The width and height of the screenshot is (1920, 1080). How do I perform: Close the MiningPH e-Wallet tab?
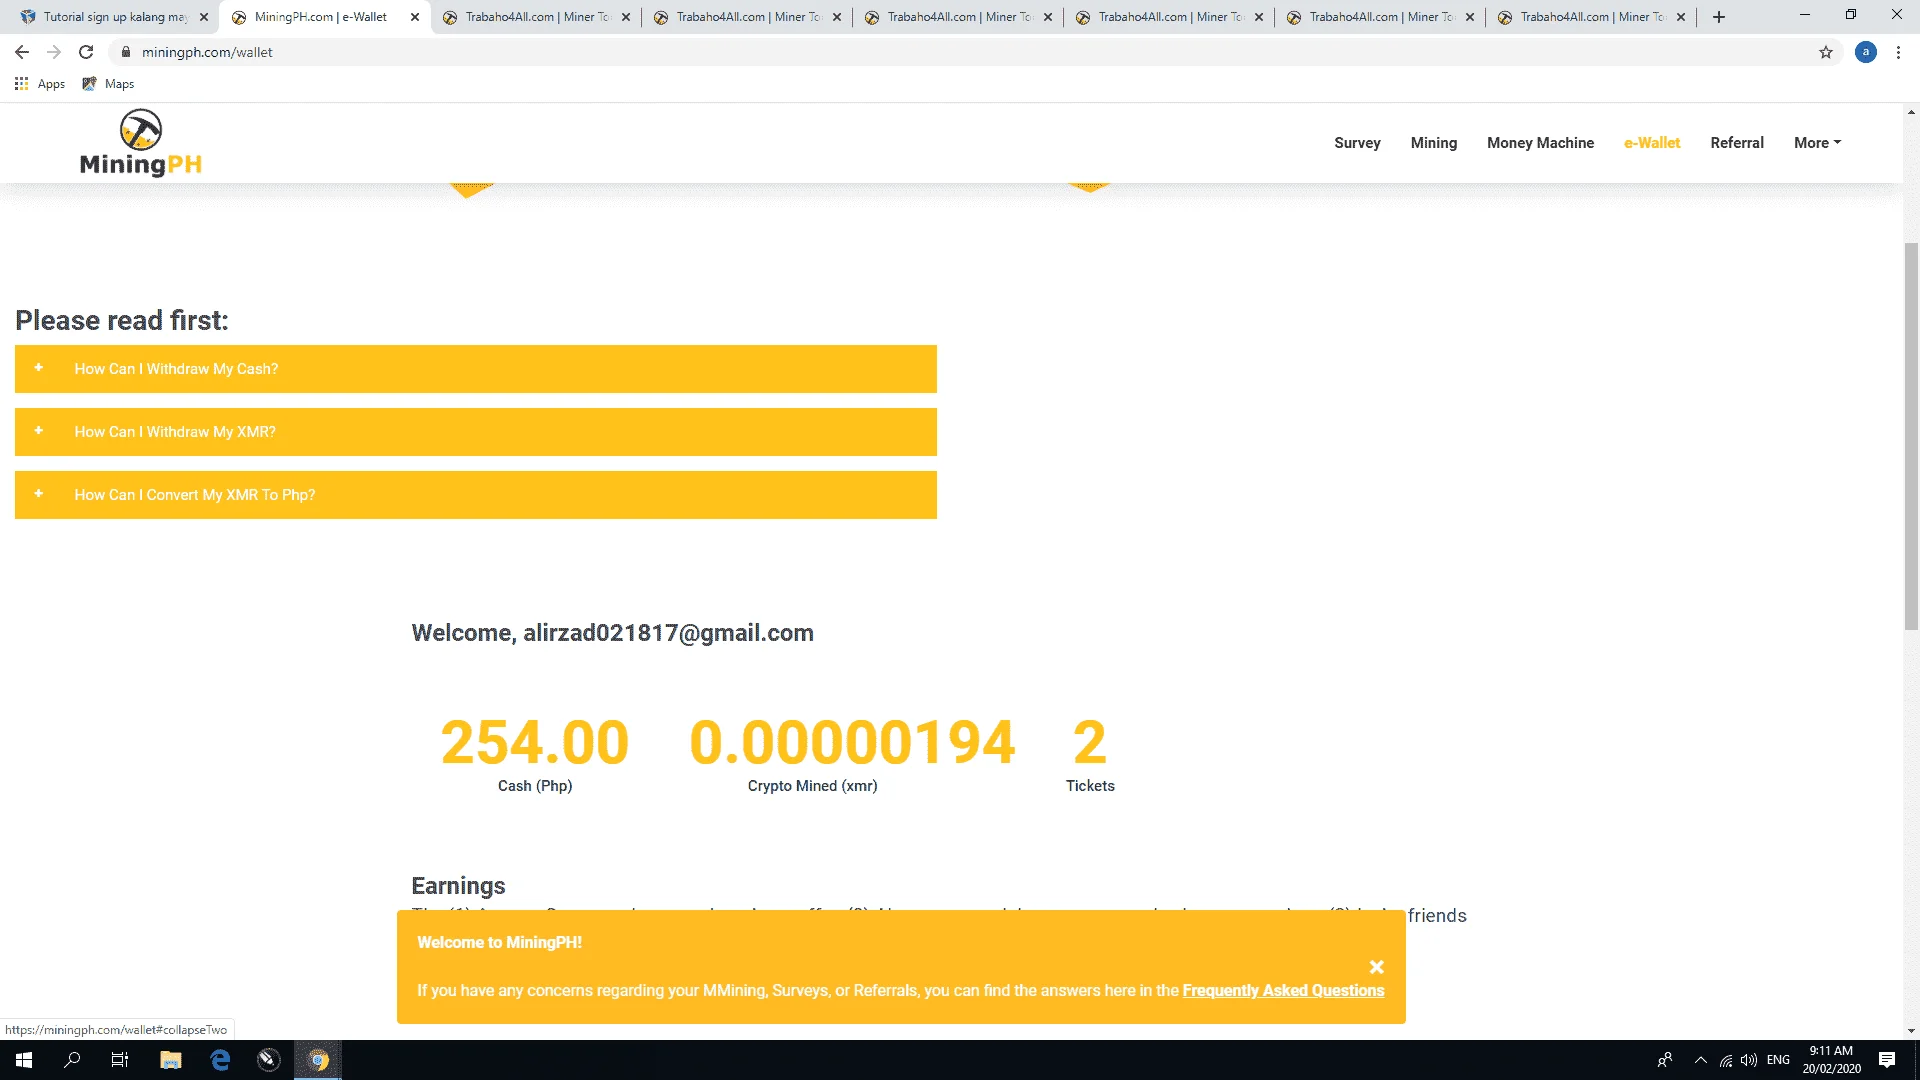click(415, 17)
